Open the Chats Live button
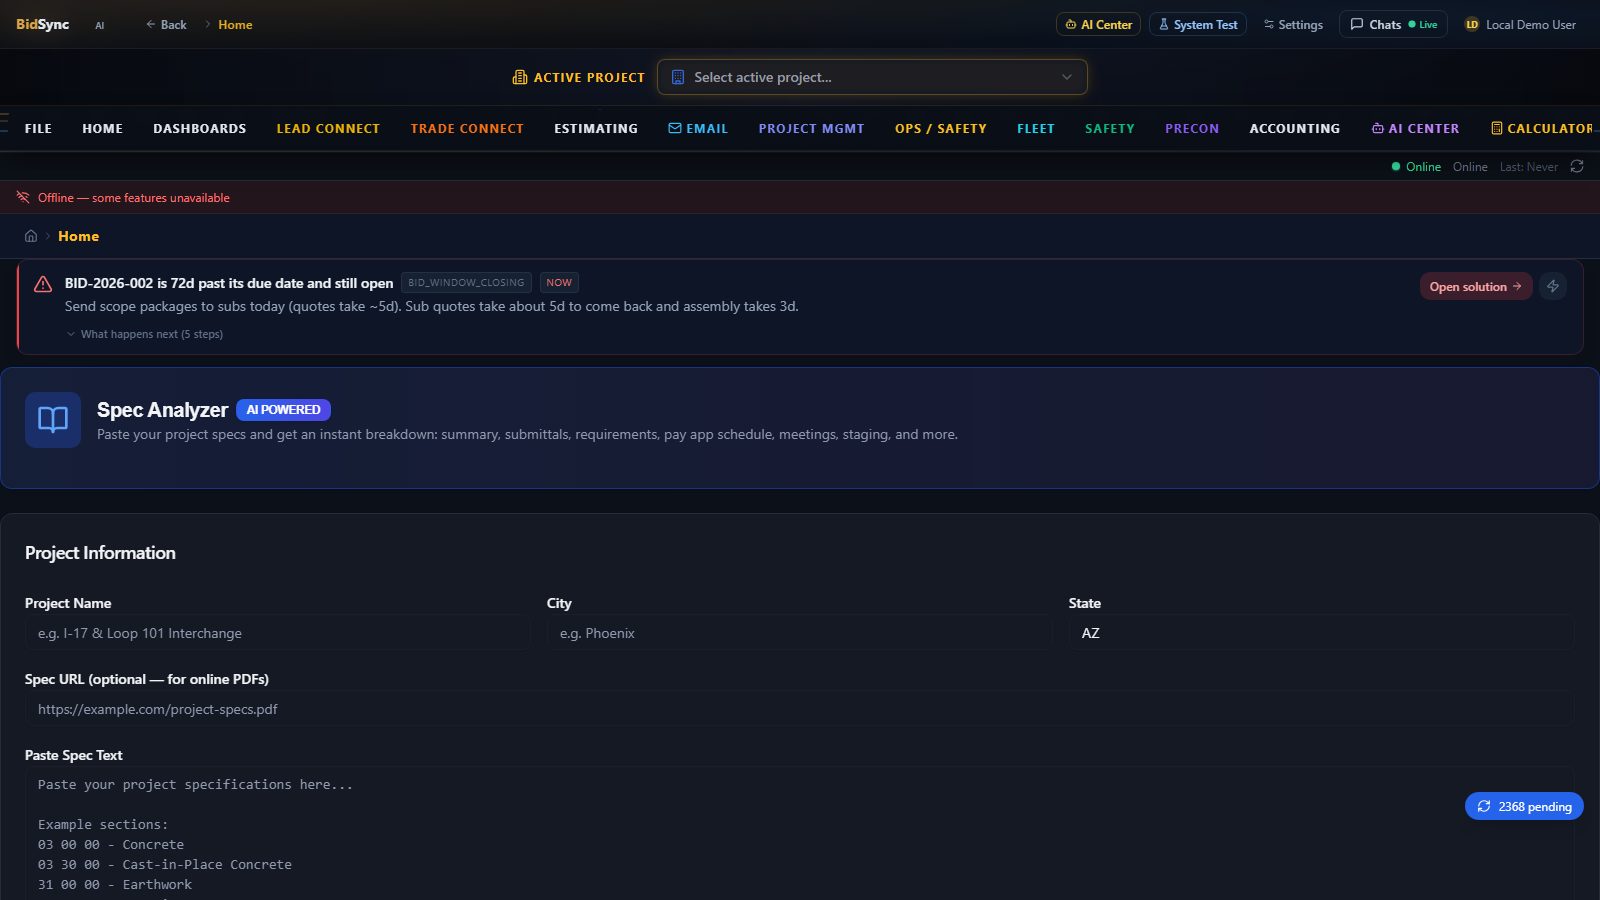The height and width of the screenshot is (900, 1600). pos(1393,24)
